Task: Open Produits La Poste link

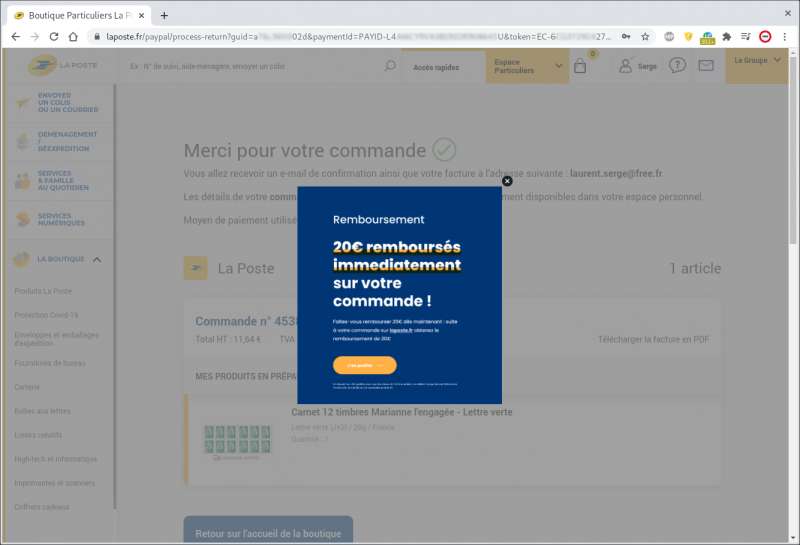Action: coord(43,291)
